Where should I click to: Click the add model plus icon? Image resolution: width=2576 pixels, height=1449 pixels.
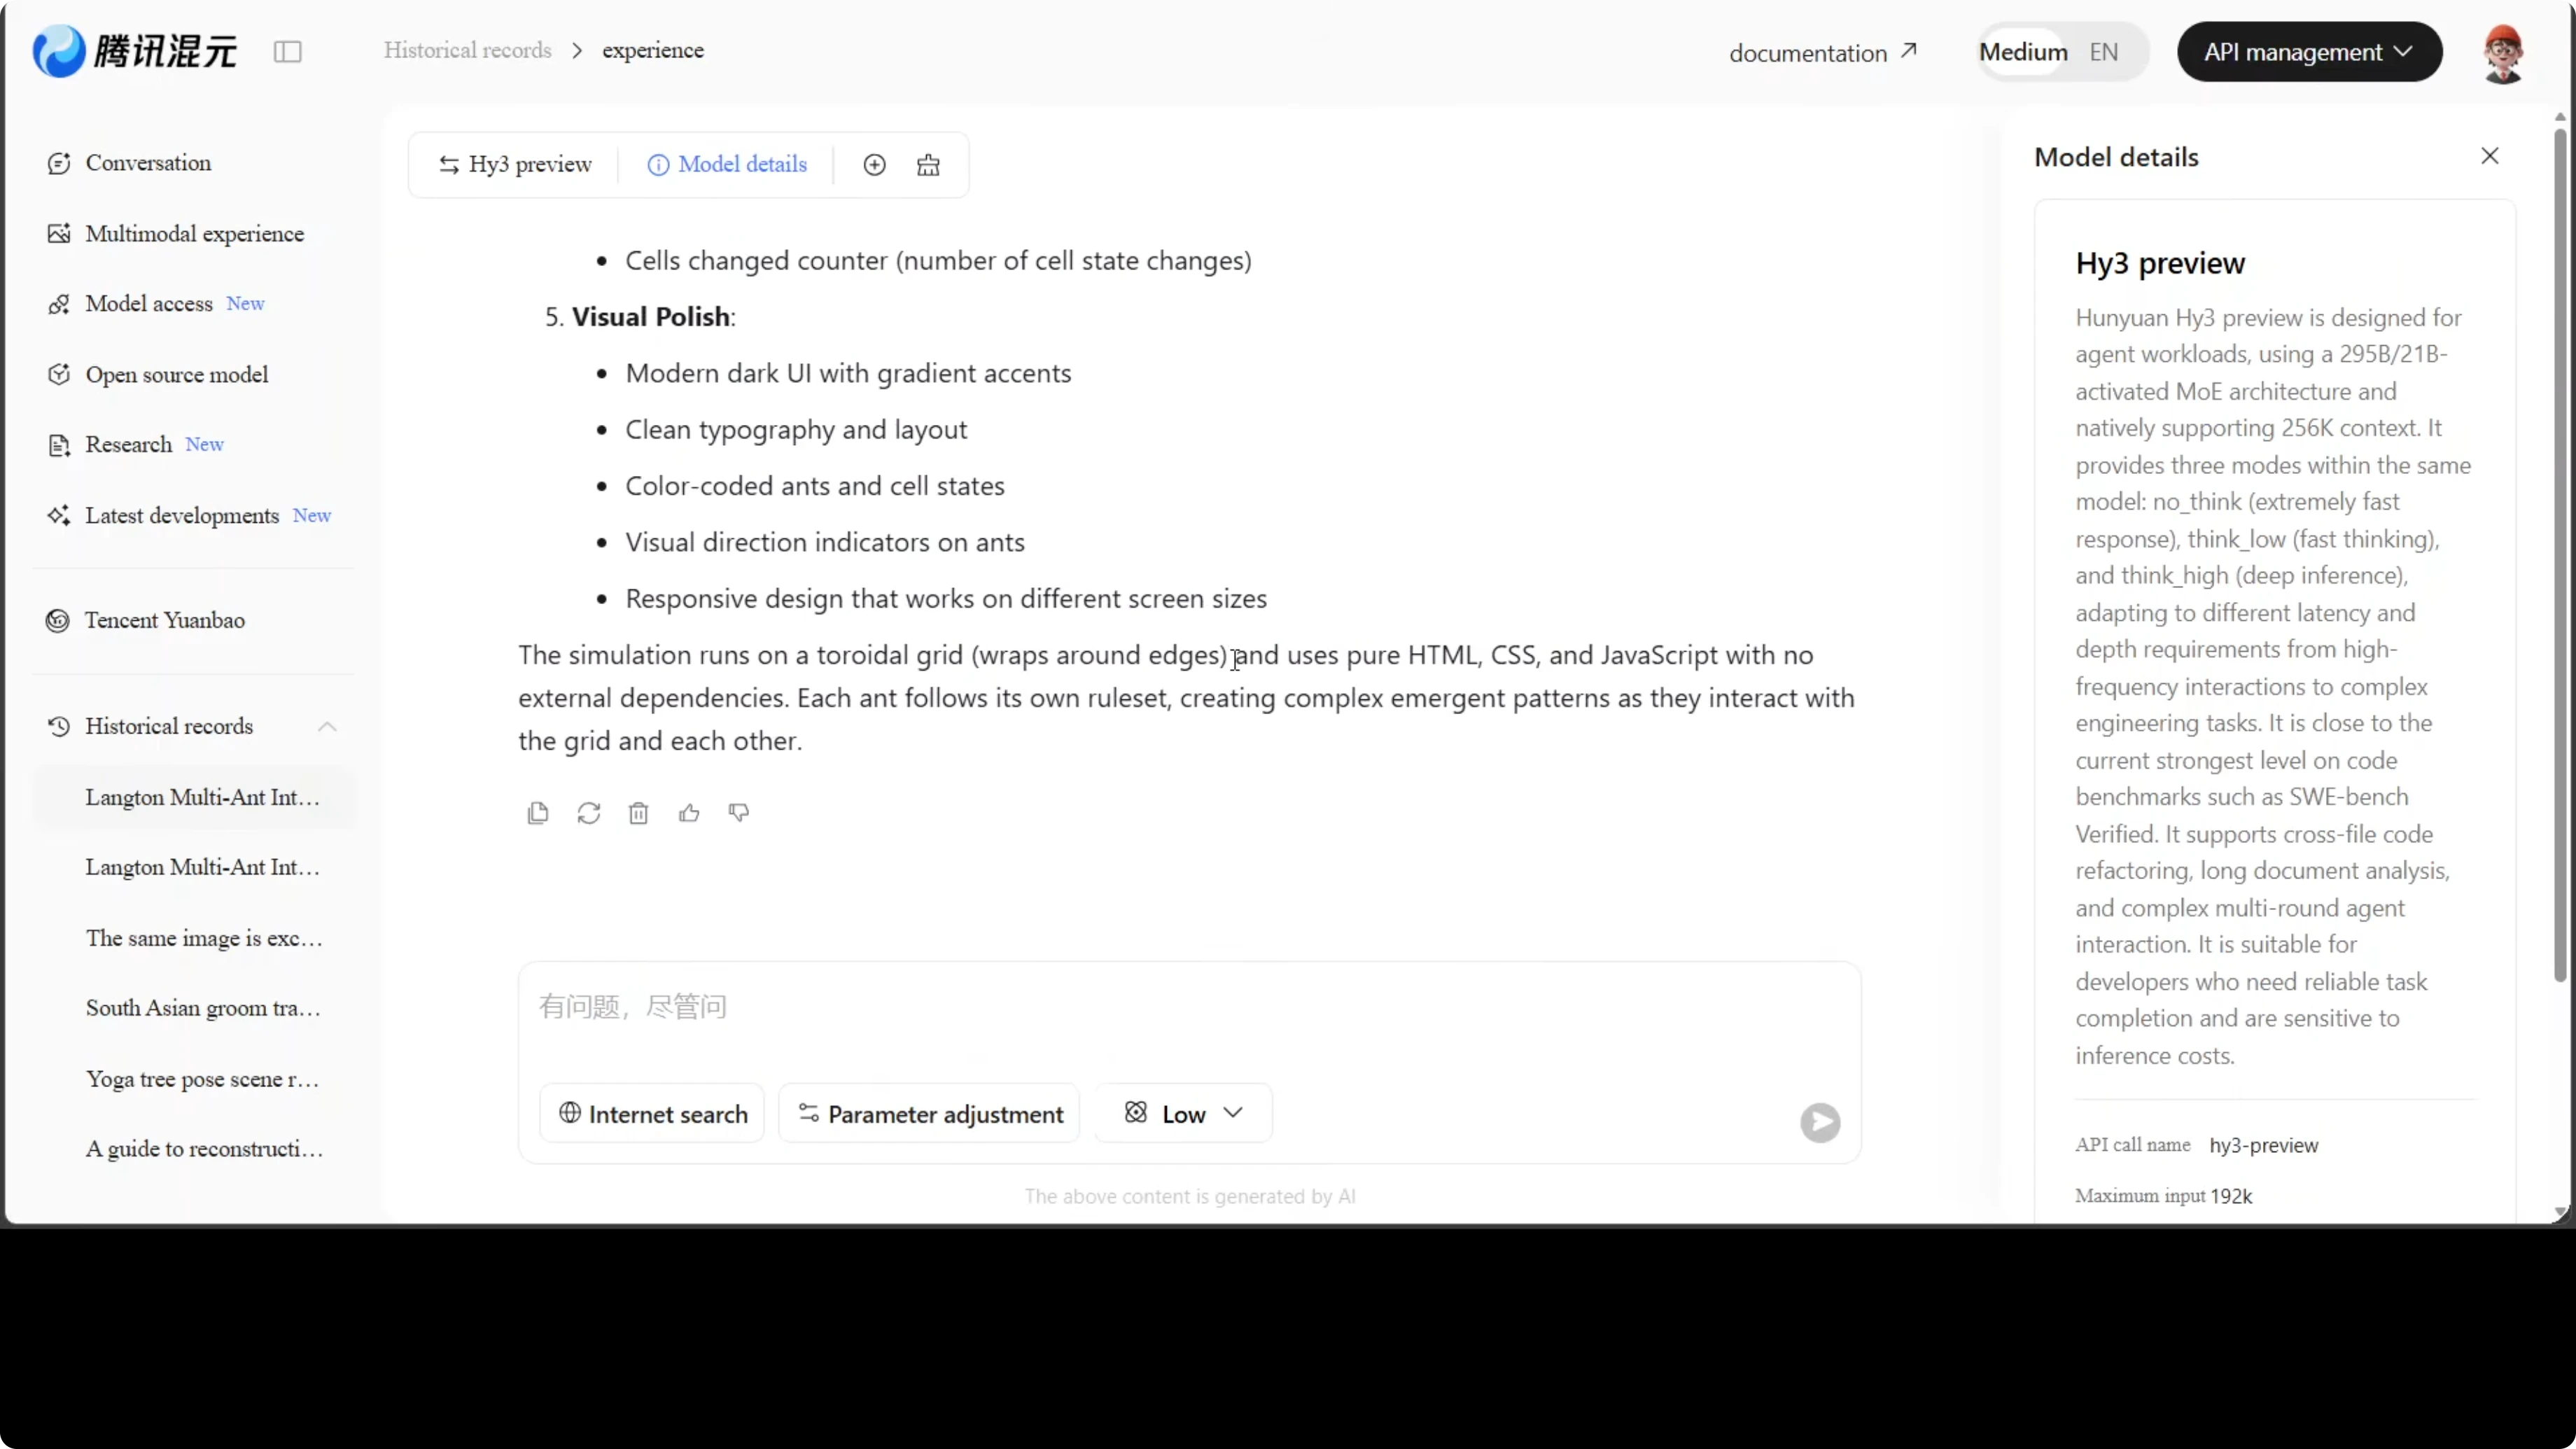[x=874, y=164]
